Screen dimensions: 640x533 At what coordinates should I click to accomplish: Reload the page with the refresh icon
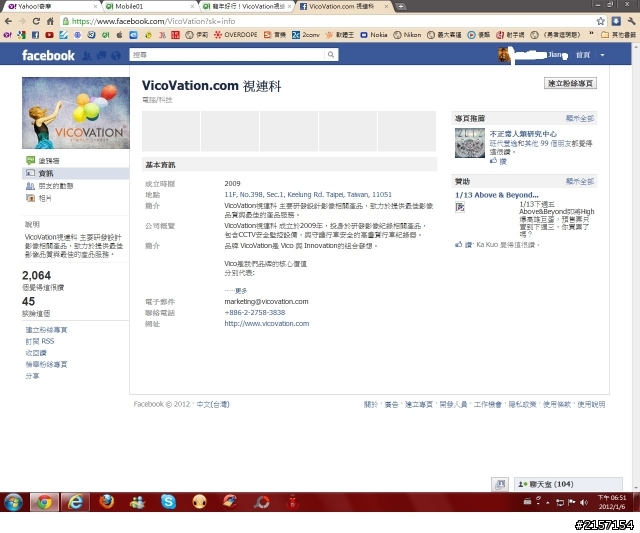click(36, 21)
